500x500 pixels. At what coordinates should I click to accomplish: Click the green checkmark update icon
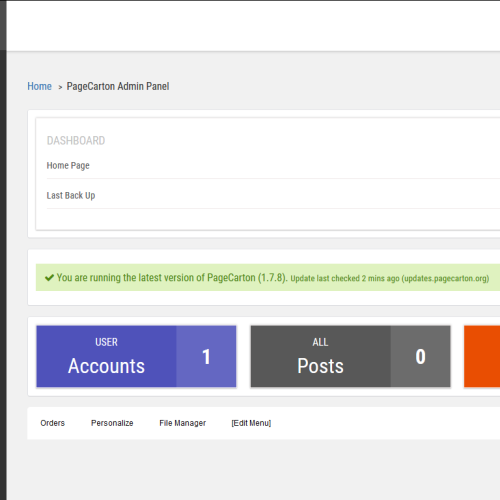pyautogui.click(x=49, y=277)
